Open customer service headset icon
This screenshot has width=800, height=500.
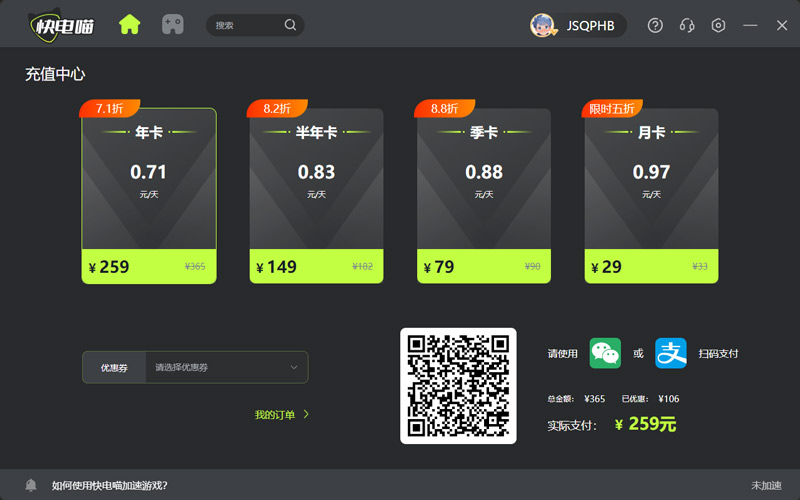pyautogui.click(x=687, y=25)
